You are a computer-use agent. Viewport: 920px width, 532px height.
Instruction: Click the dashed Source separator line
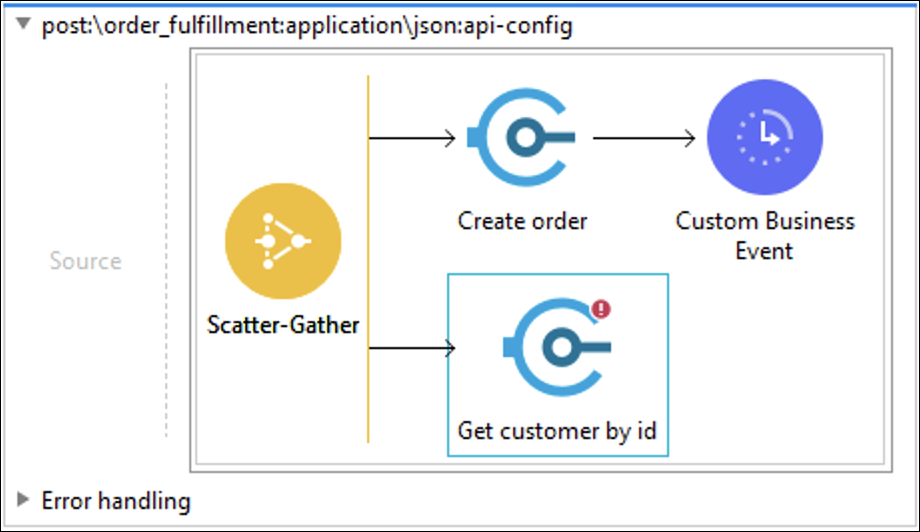[167, 260]
